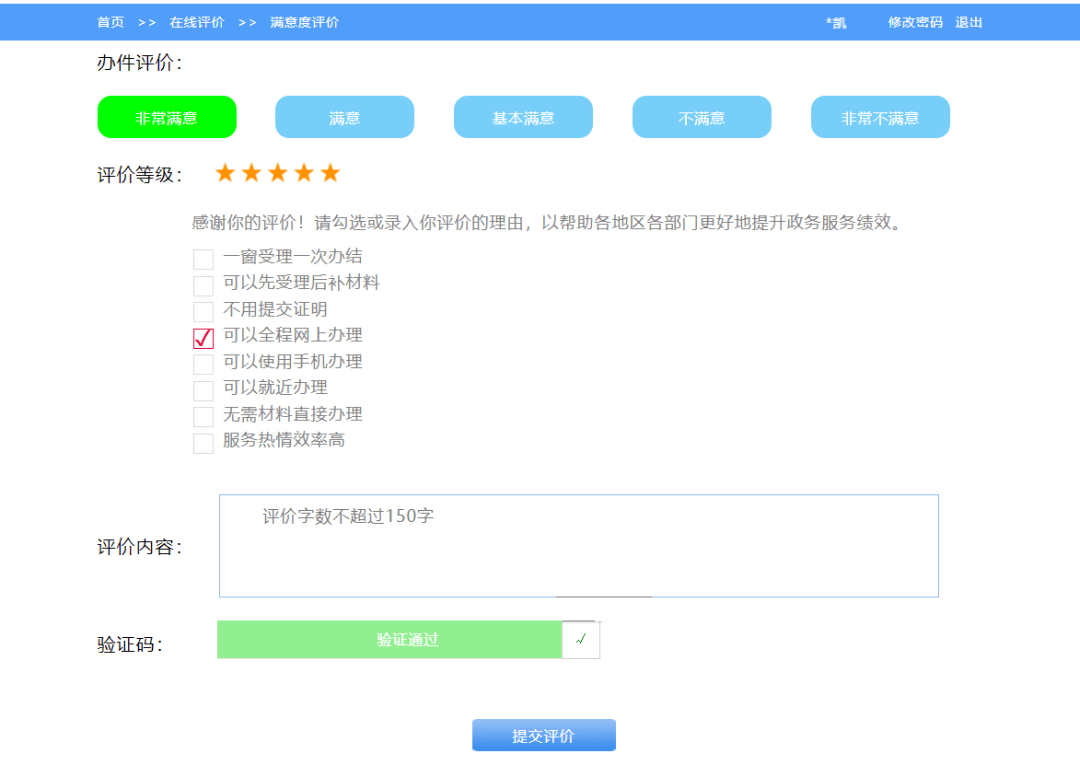Uncheck the 可以全程网上办理 checkbox
Screen dimensions: 1080x765
(203, 338)
